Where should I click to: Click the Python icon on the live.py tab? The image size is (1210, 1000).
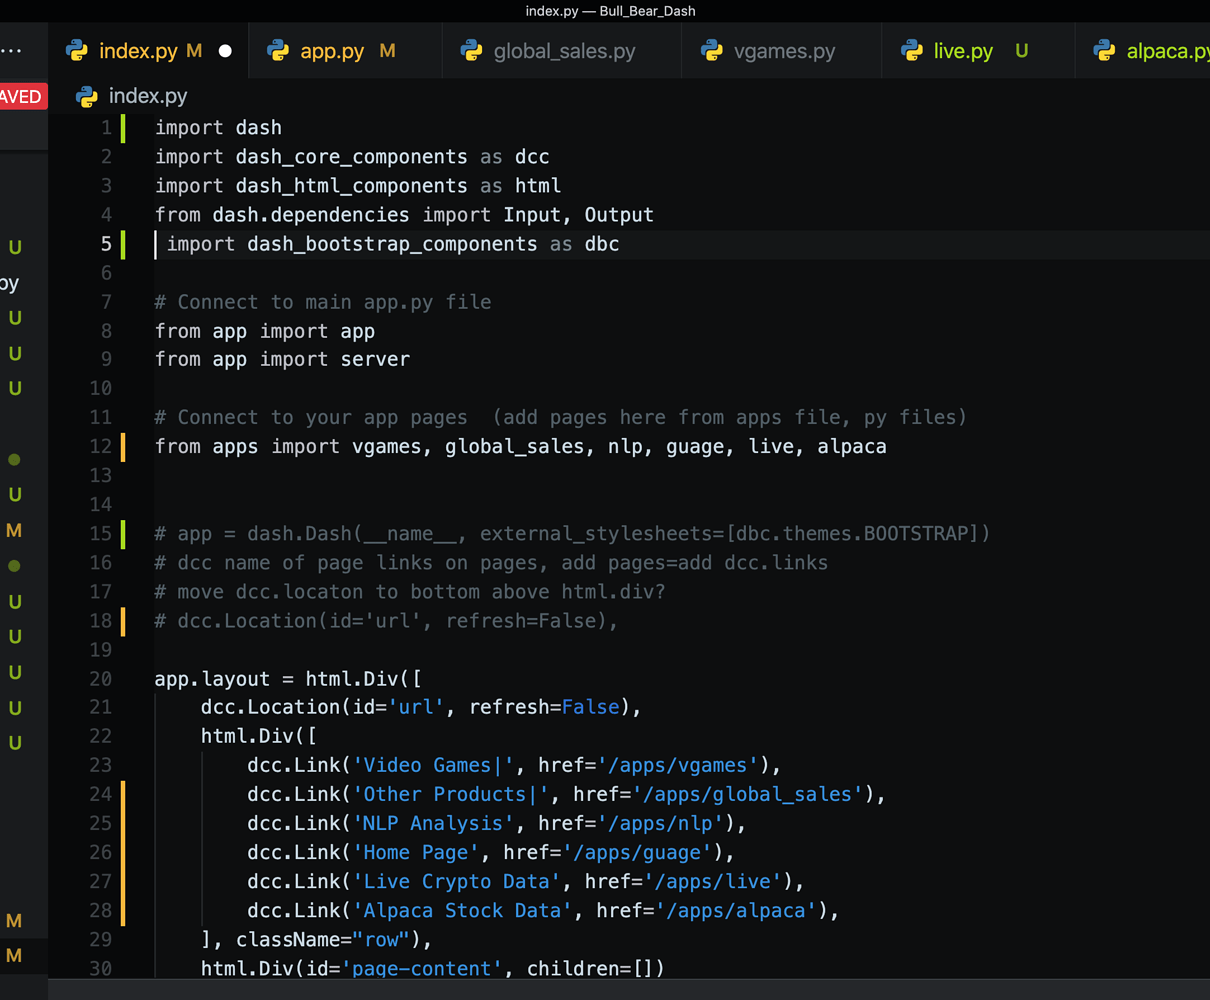[x=911, y=50]
